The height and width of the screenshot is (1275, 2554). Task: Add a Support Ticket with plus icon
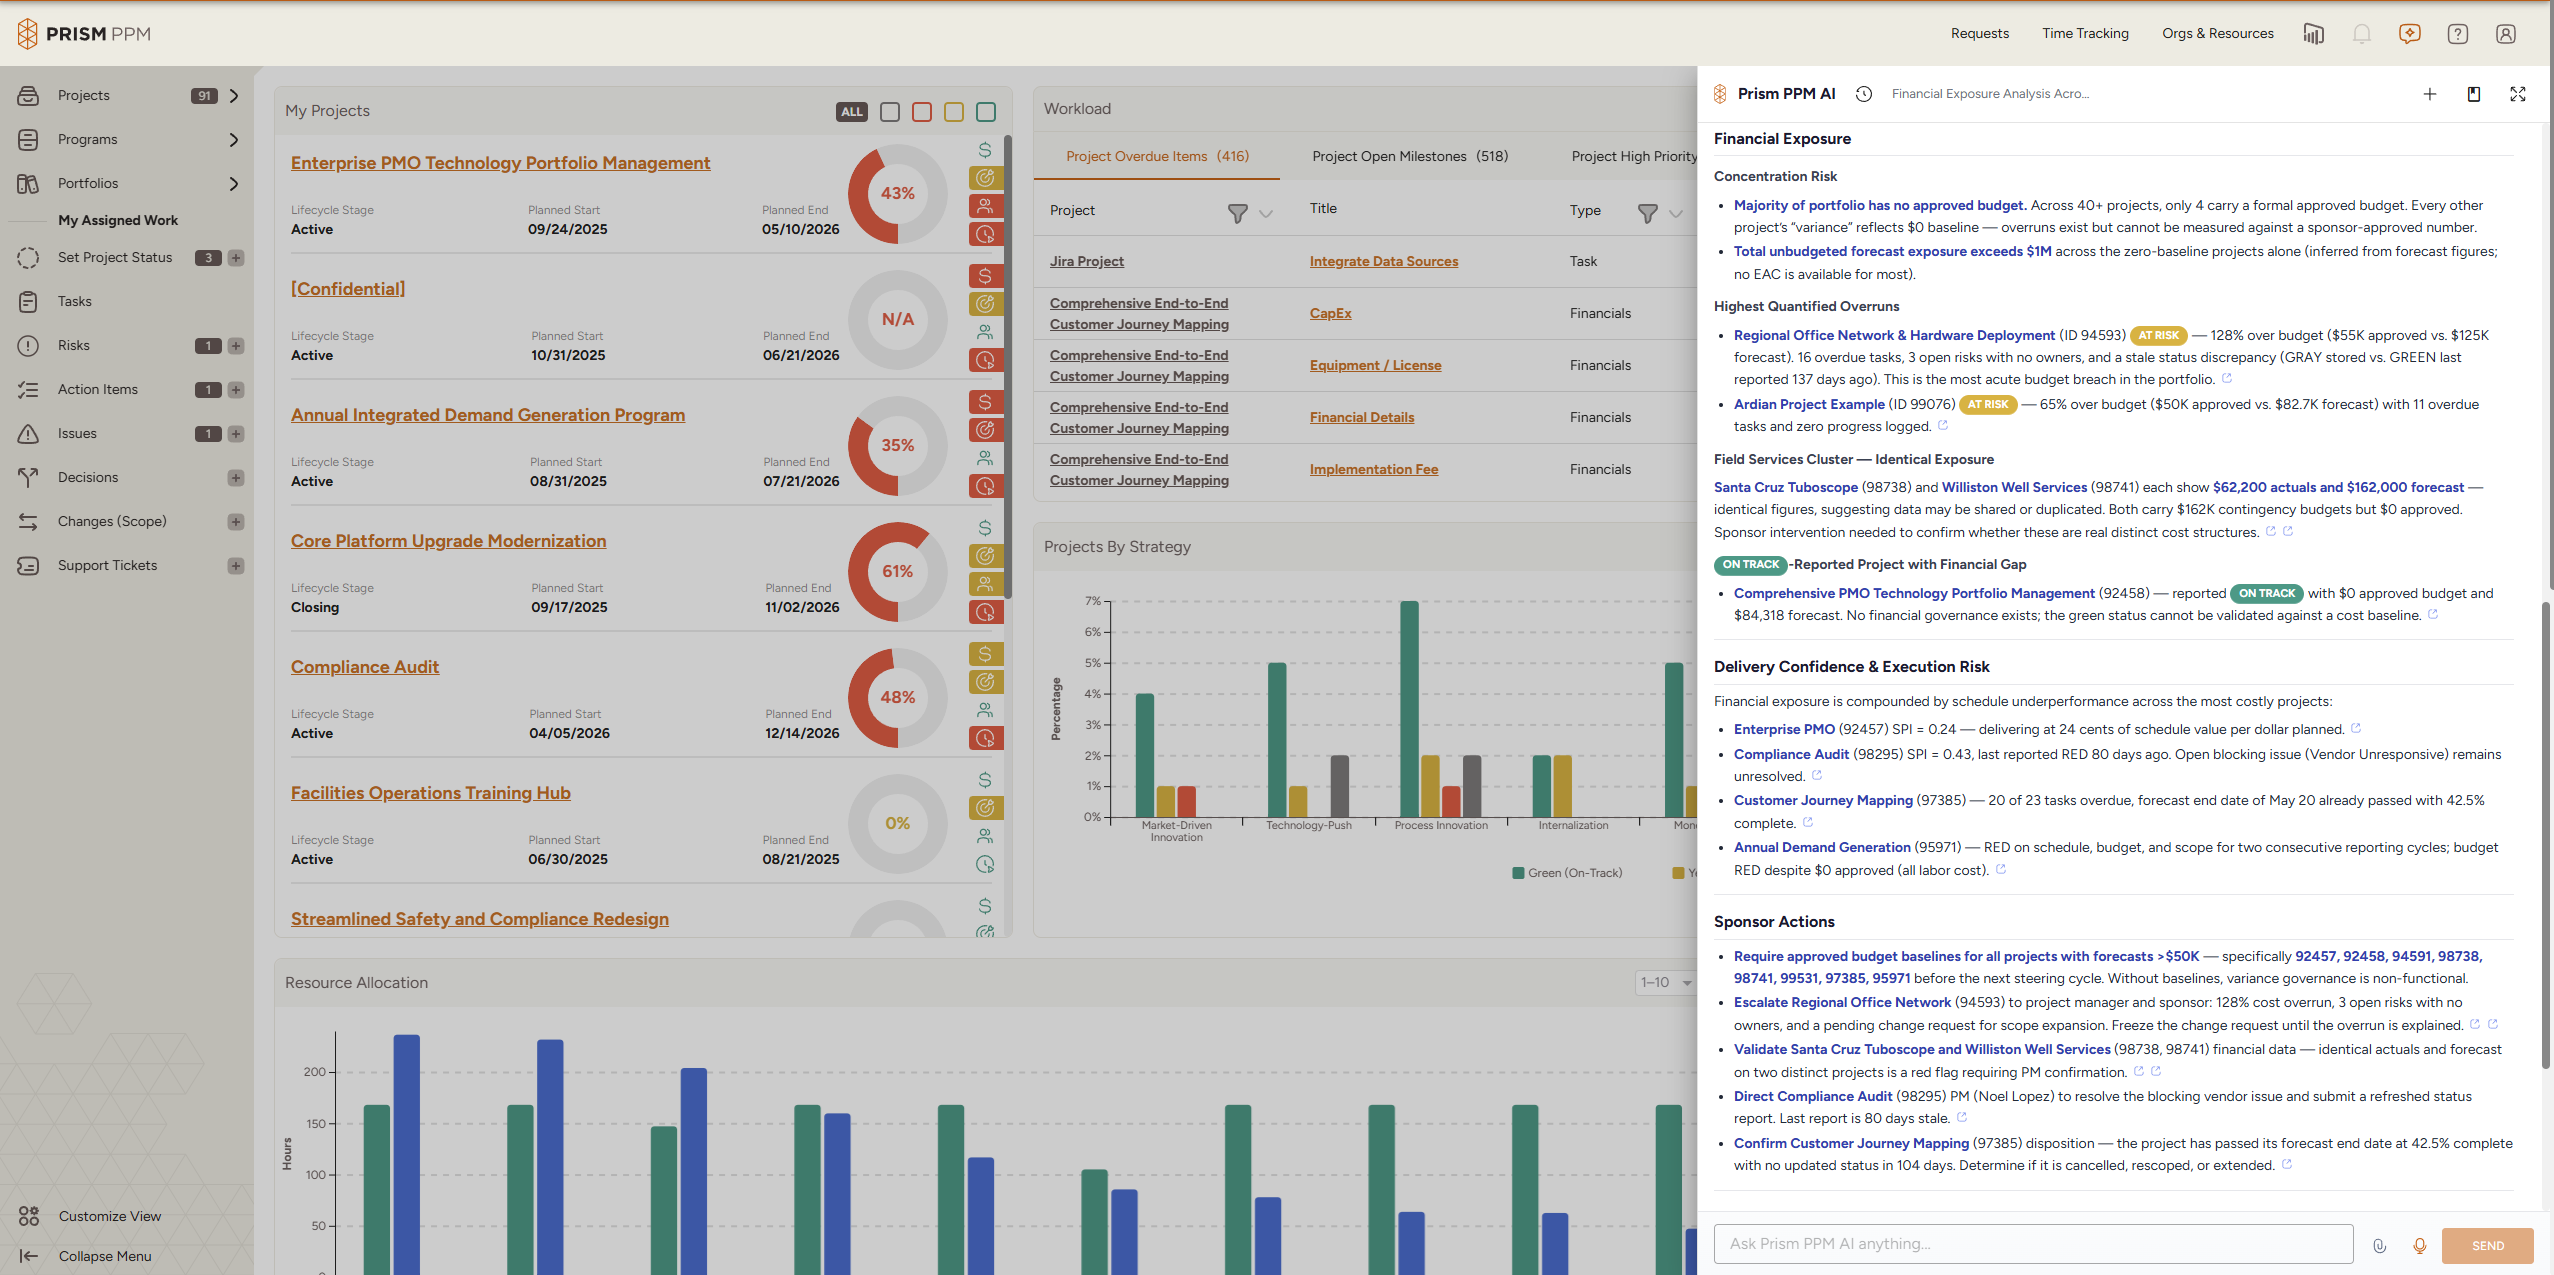pyautogui.click(x=236, y=566)
